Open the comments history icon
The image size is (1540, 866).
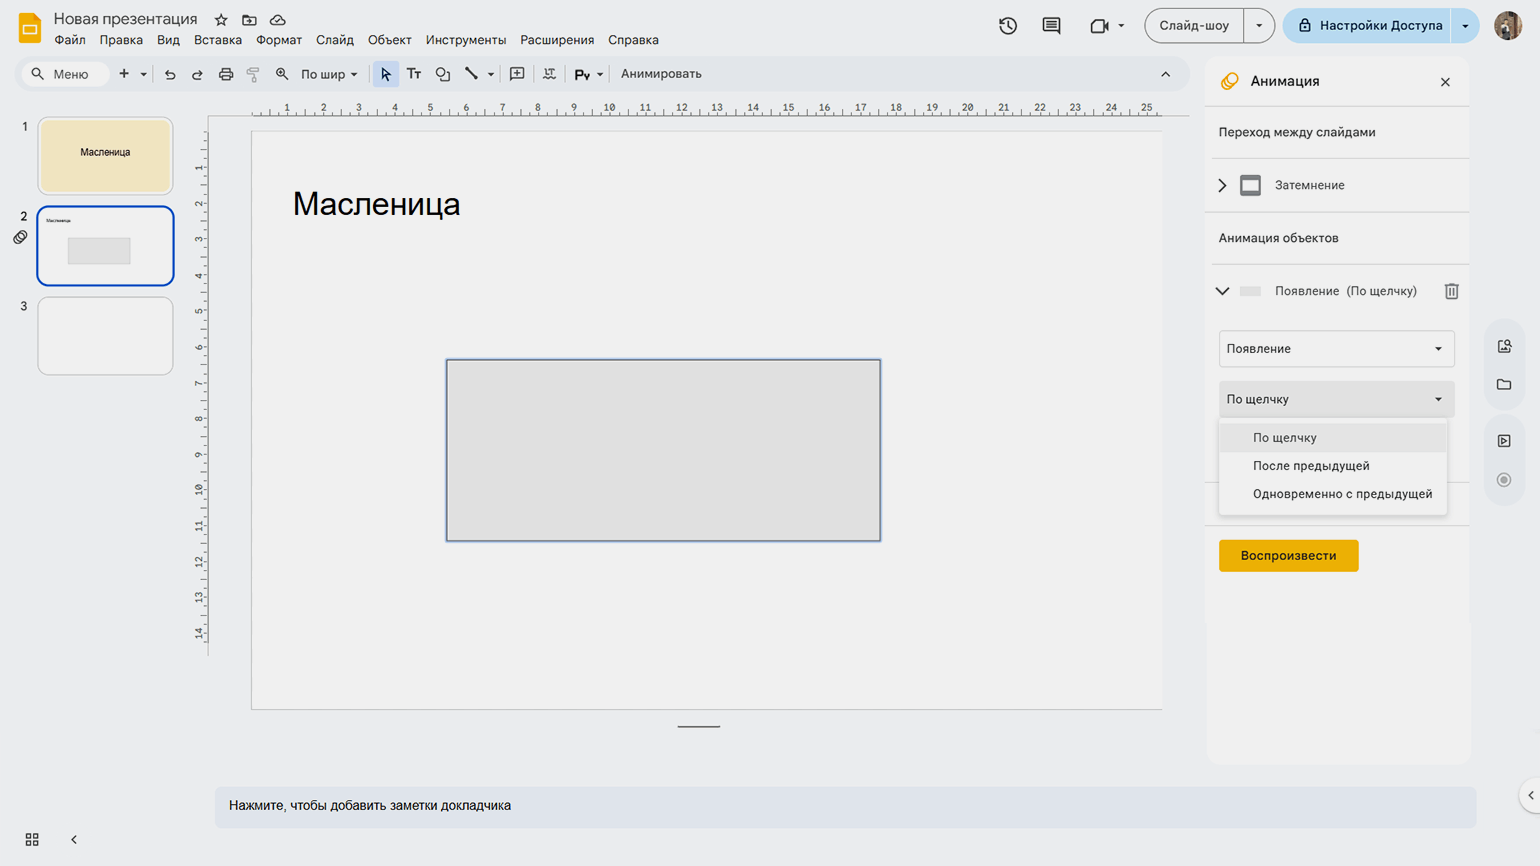pyautogui.click(x=1051, y=26)
